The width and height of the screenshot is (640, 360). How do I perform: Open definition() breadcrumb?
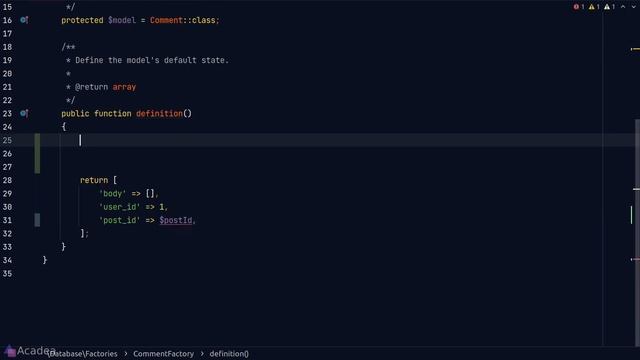[229, 354]
